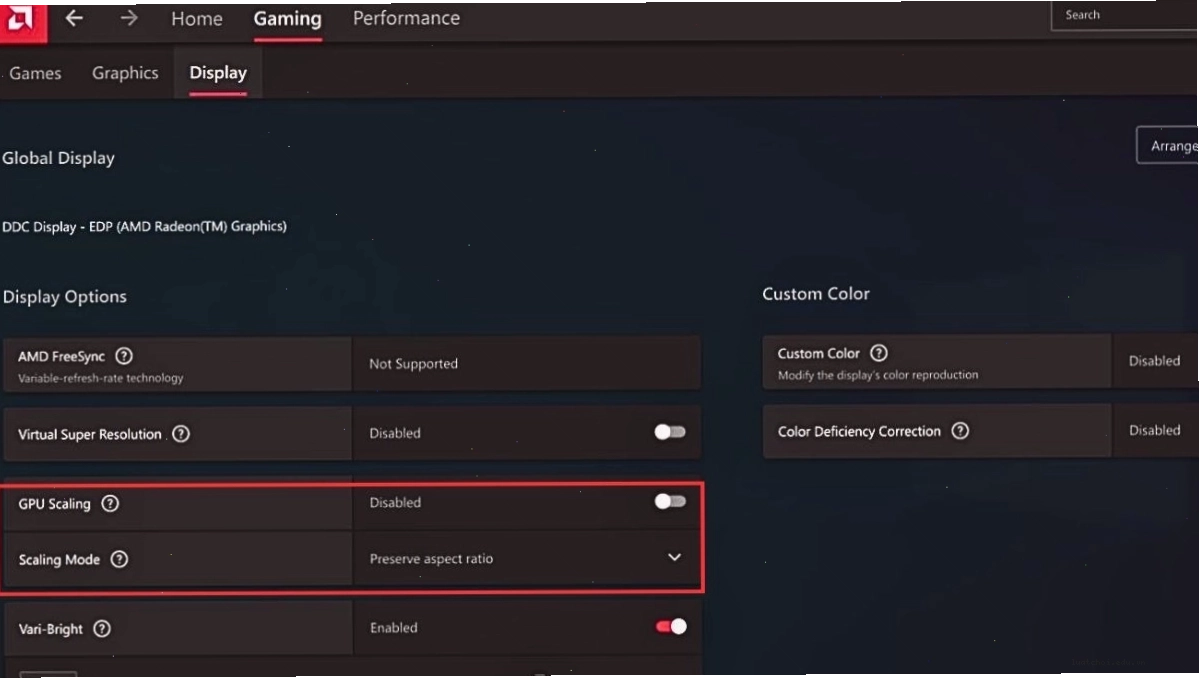Open Custom Color help icon

879,352
